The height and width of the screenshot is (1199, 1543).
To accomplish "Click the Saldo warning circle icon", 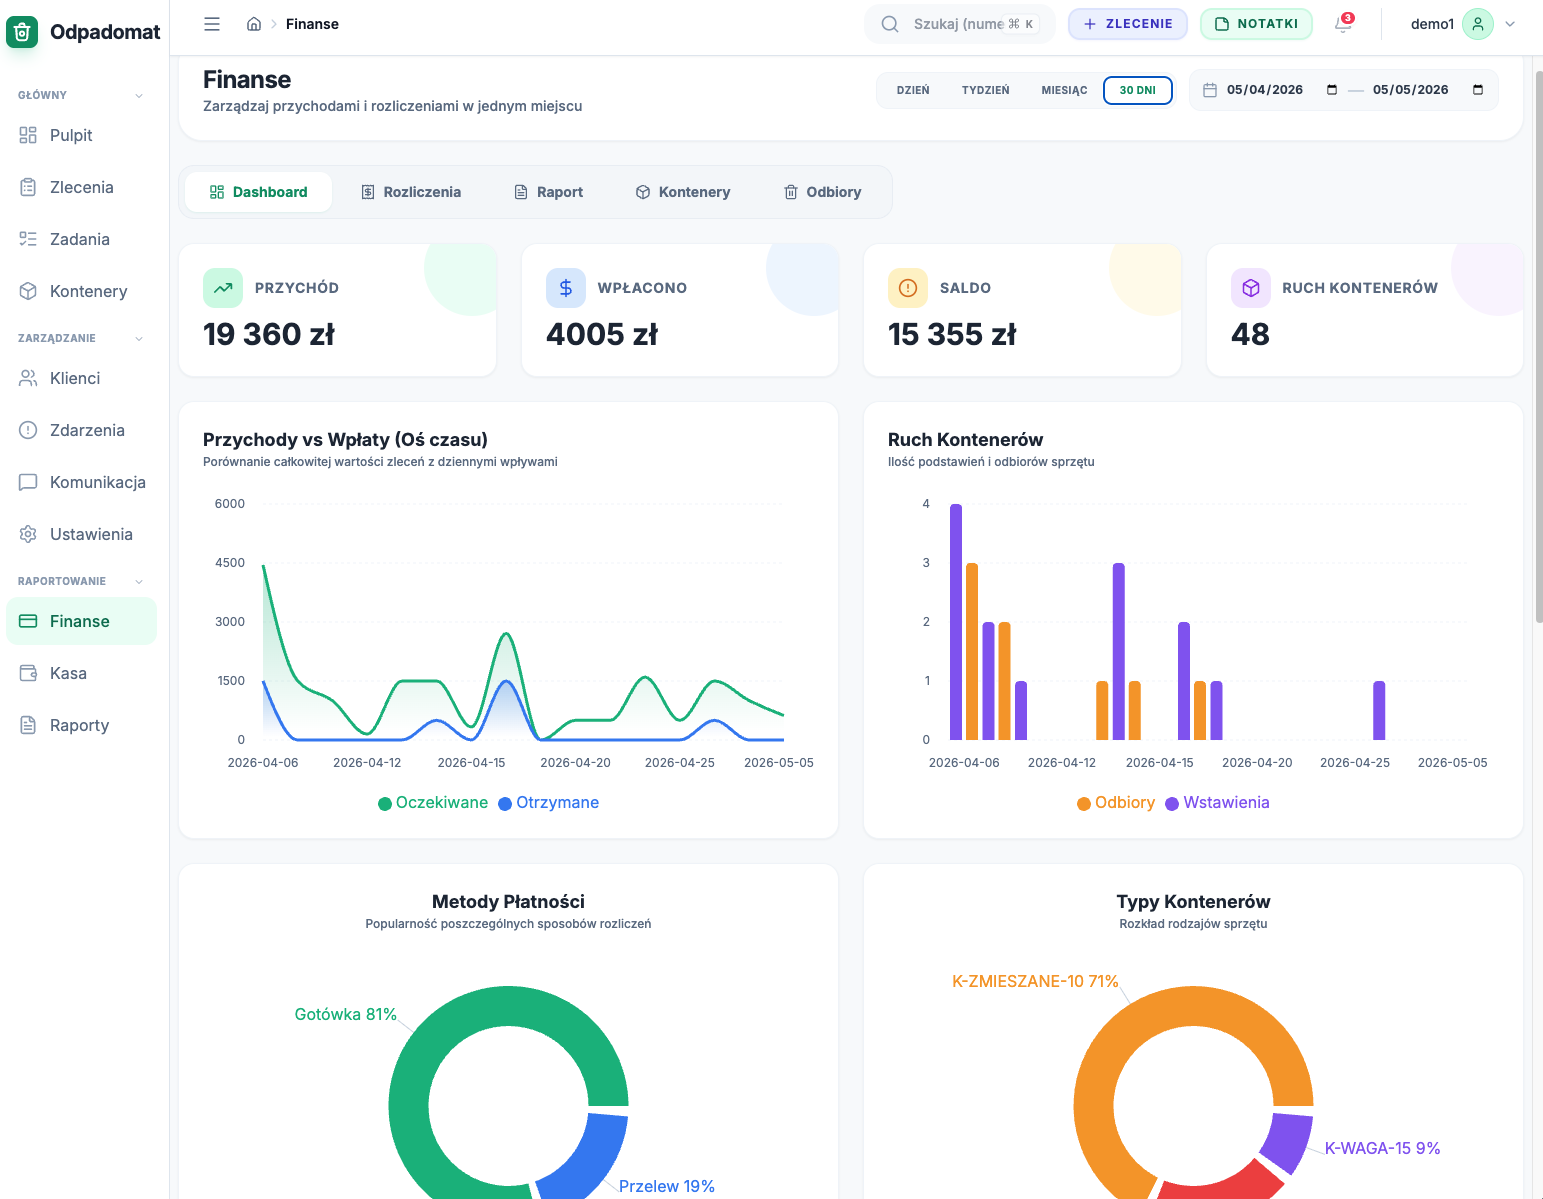I will click(x=908, y=288).
